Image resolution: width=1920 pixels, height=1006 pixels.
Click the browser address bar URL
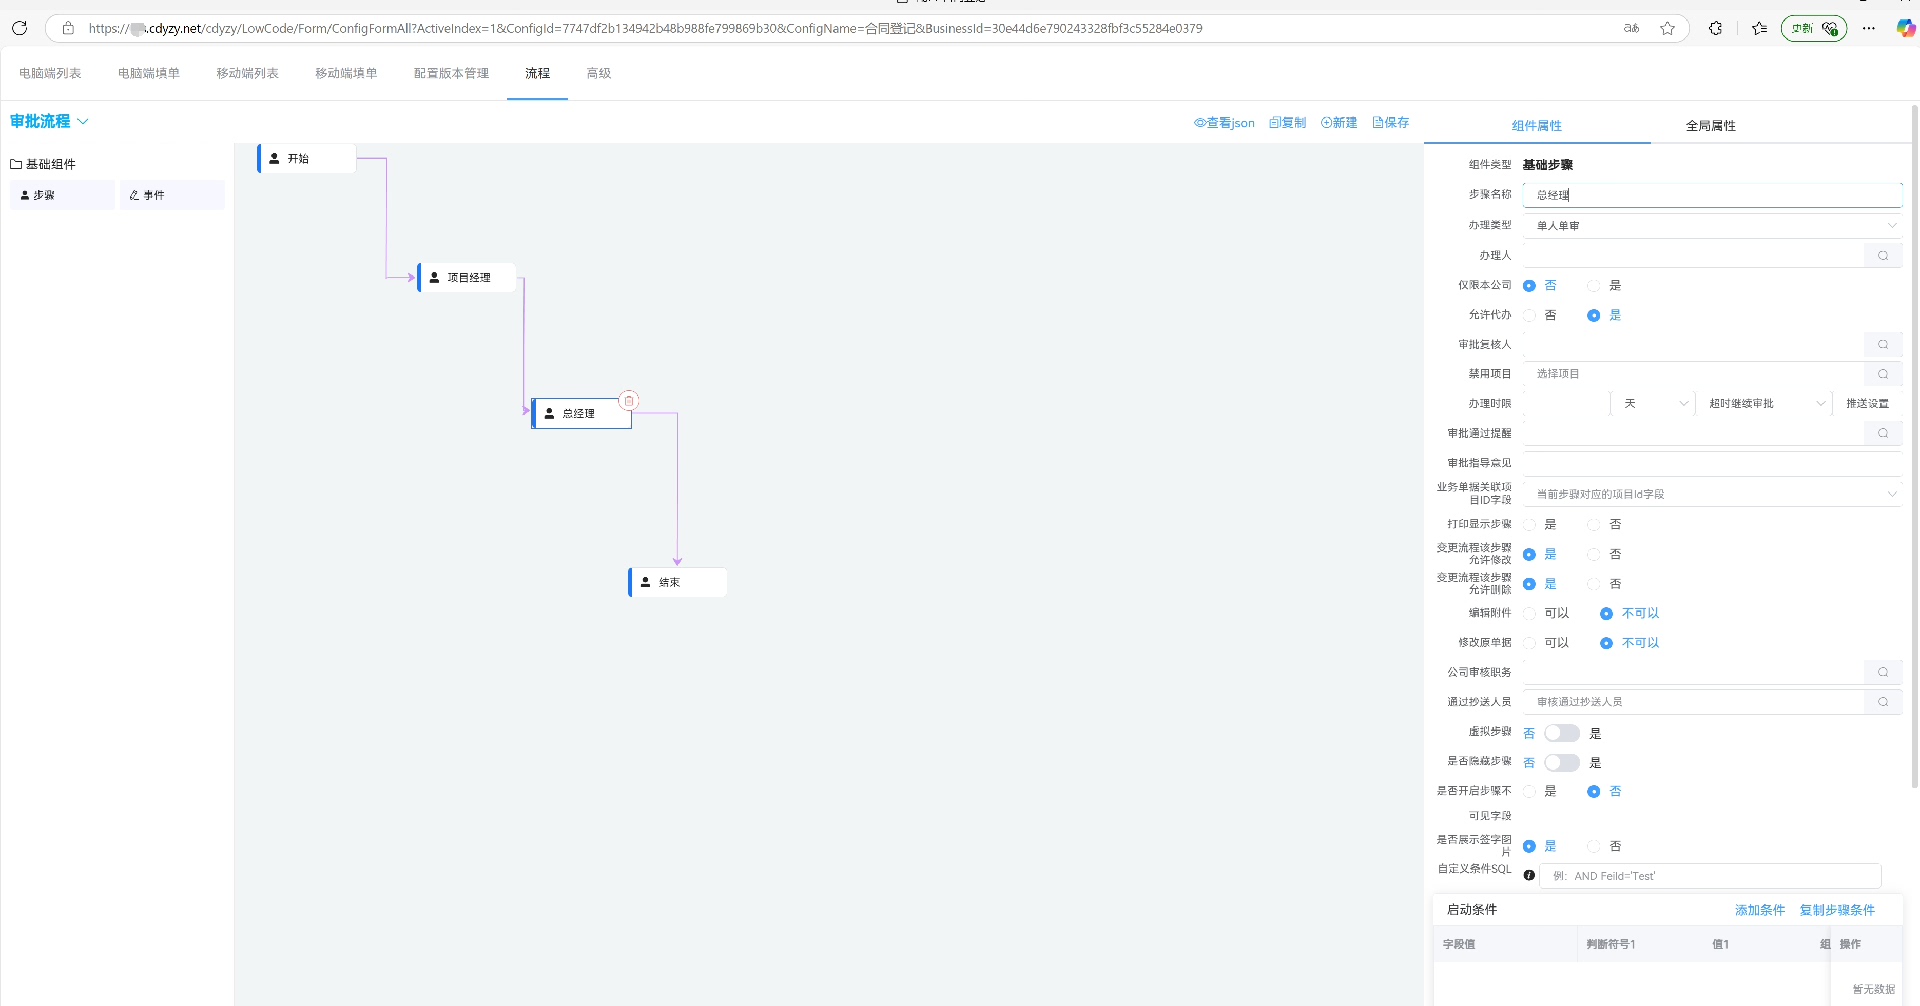pyautogui.click(x=645, y=28)
